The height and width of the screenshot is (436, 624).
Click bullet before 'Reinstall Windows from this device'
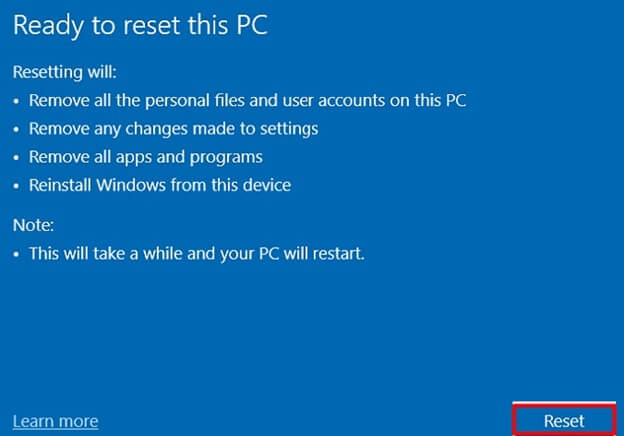tap(16, 186)
